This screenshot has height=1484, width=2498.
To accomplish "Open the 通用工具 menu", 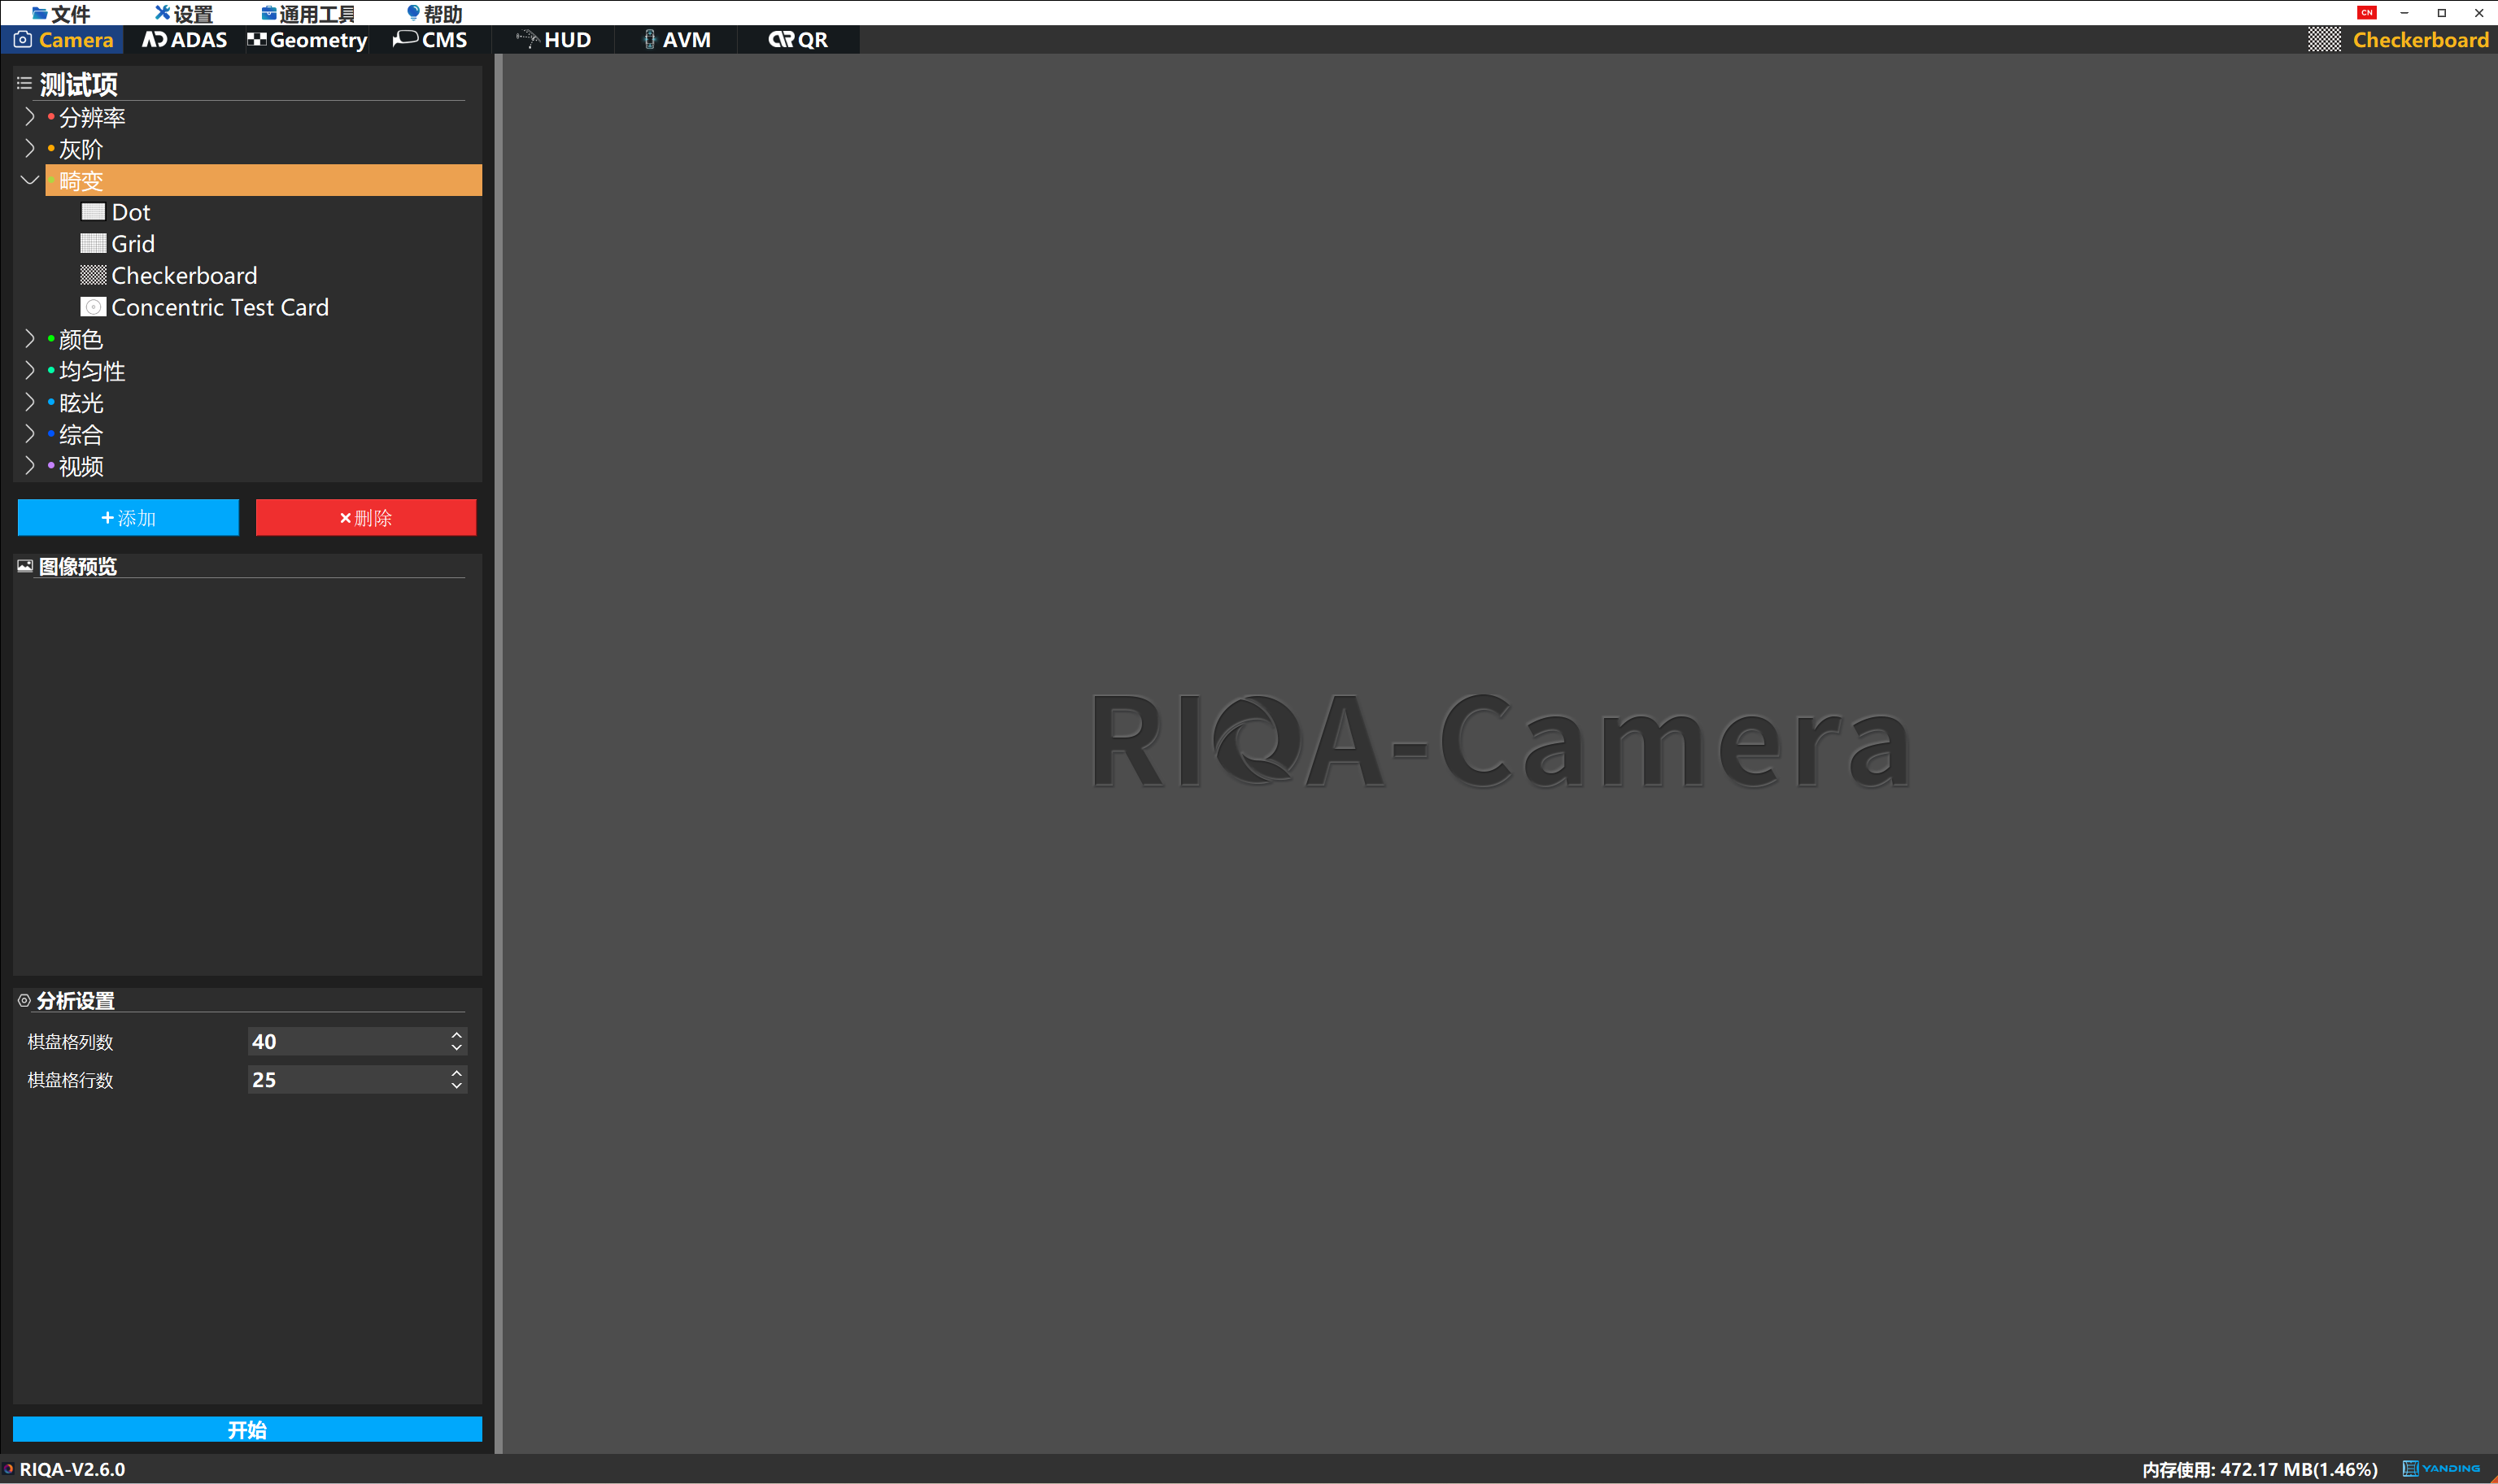I will [308, 14].
